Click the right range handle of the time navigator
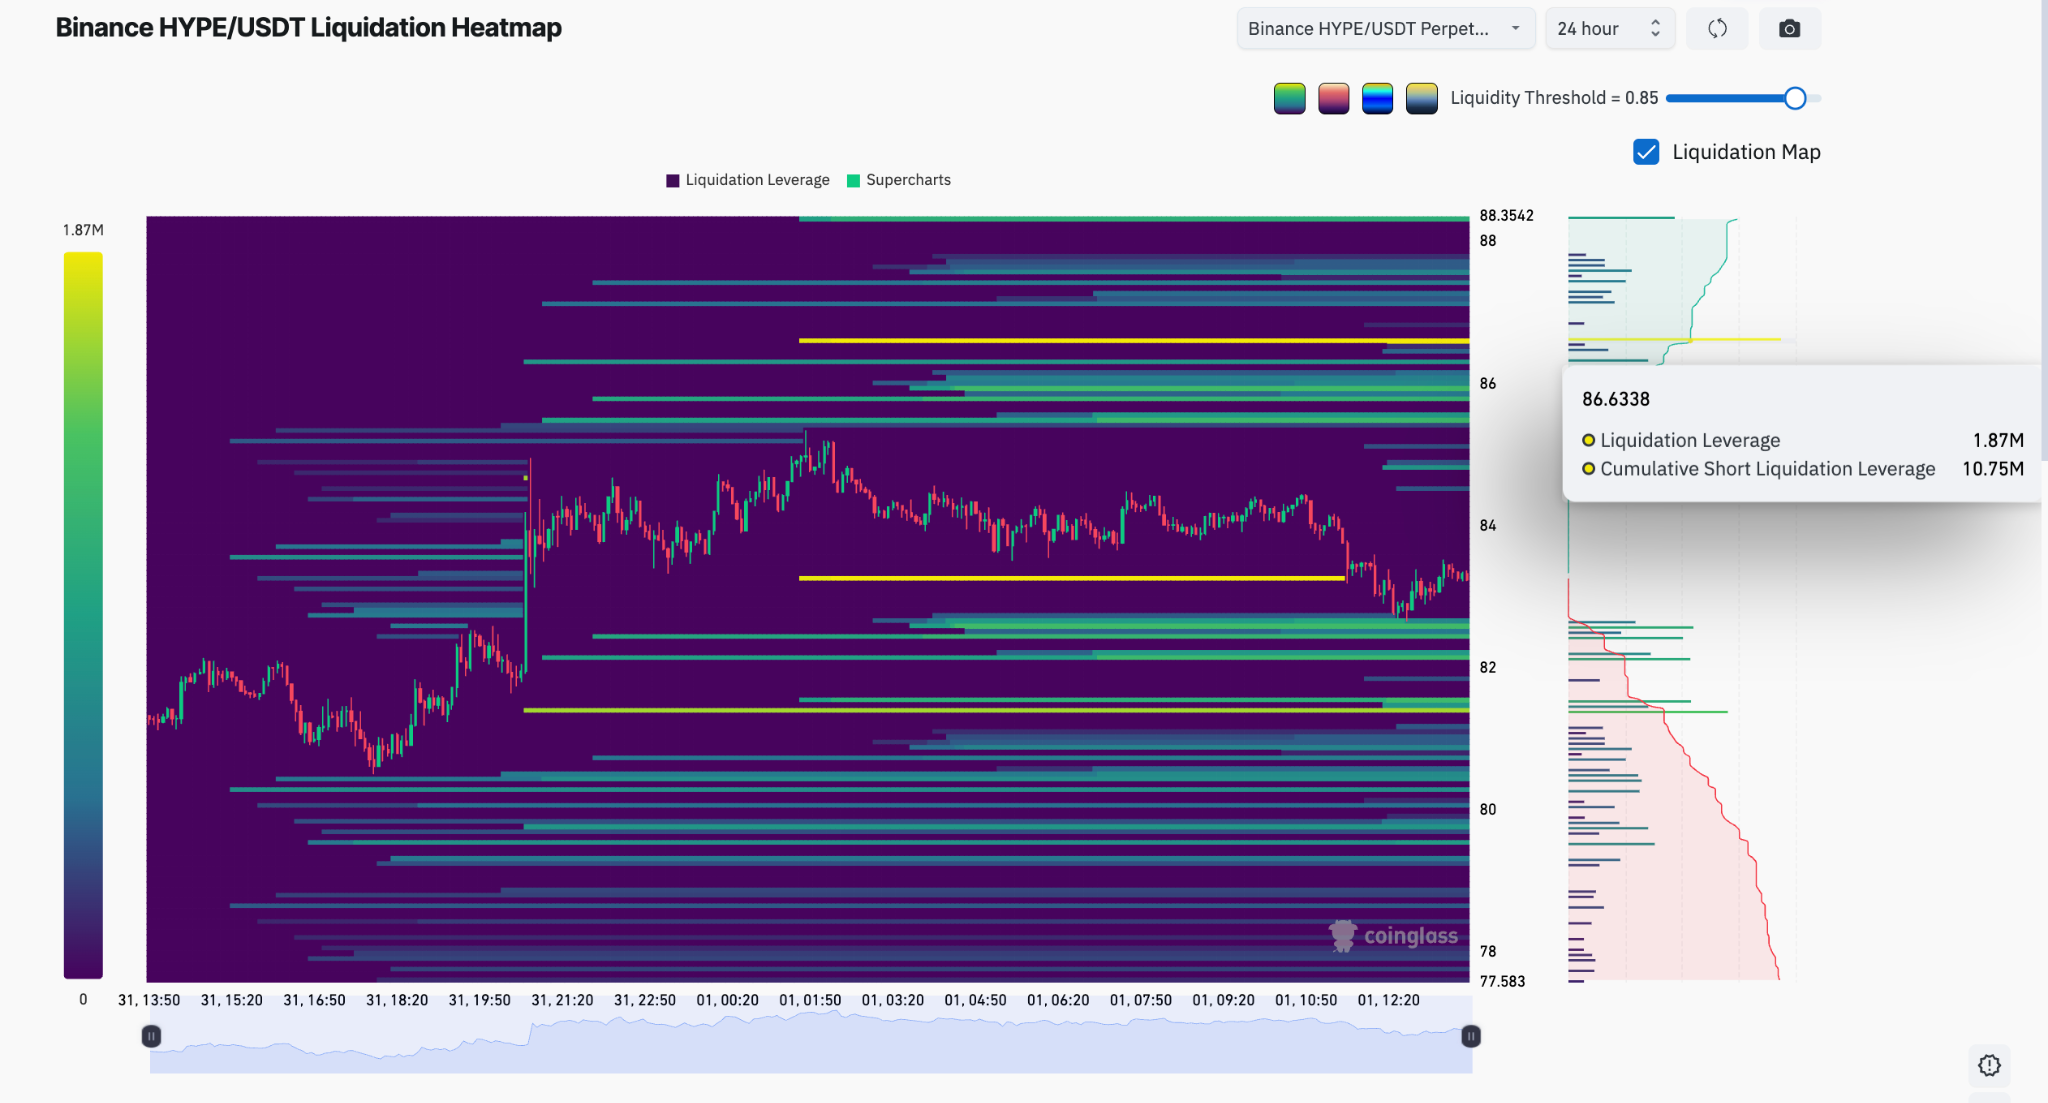2048x1103 pixels. [1470, 1036]
